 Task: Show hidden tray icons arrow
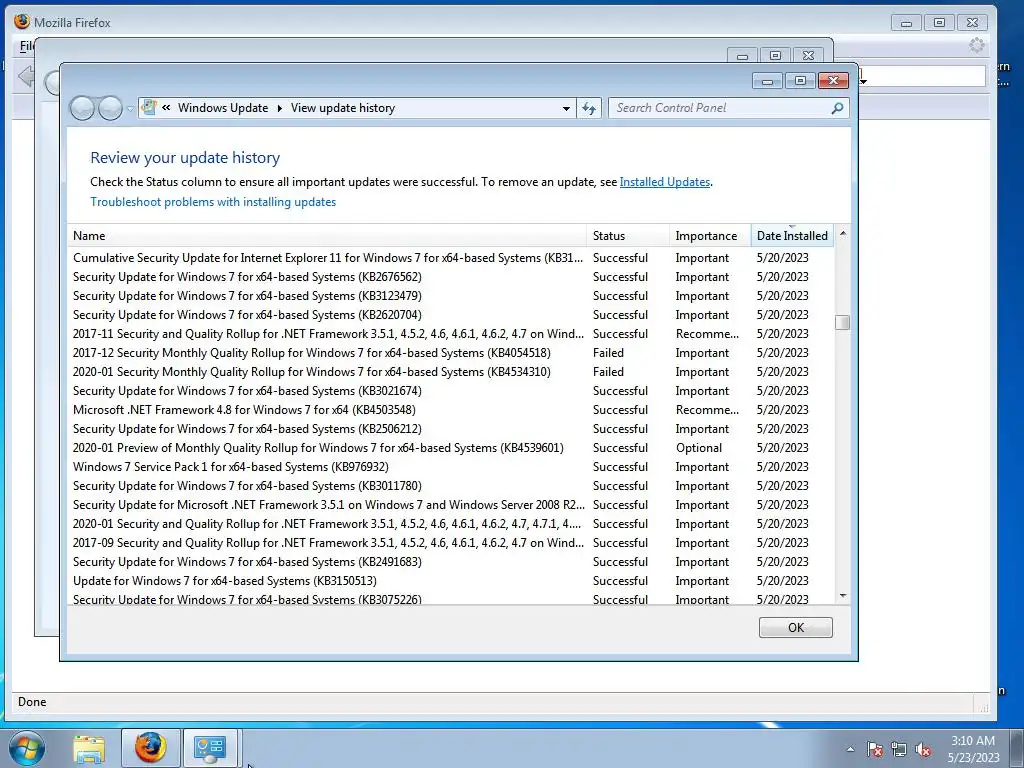850,749
